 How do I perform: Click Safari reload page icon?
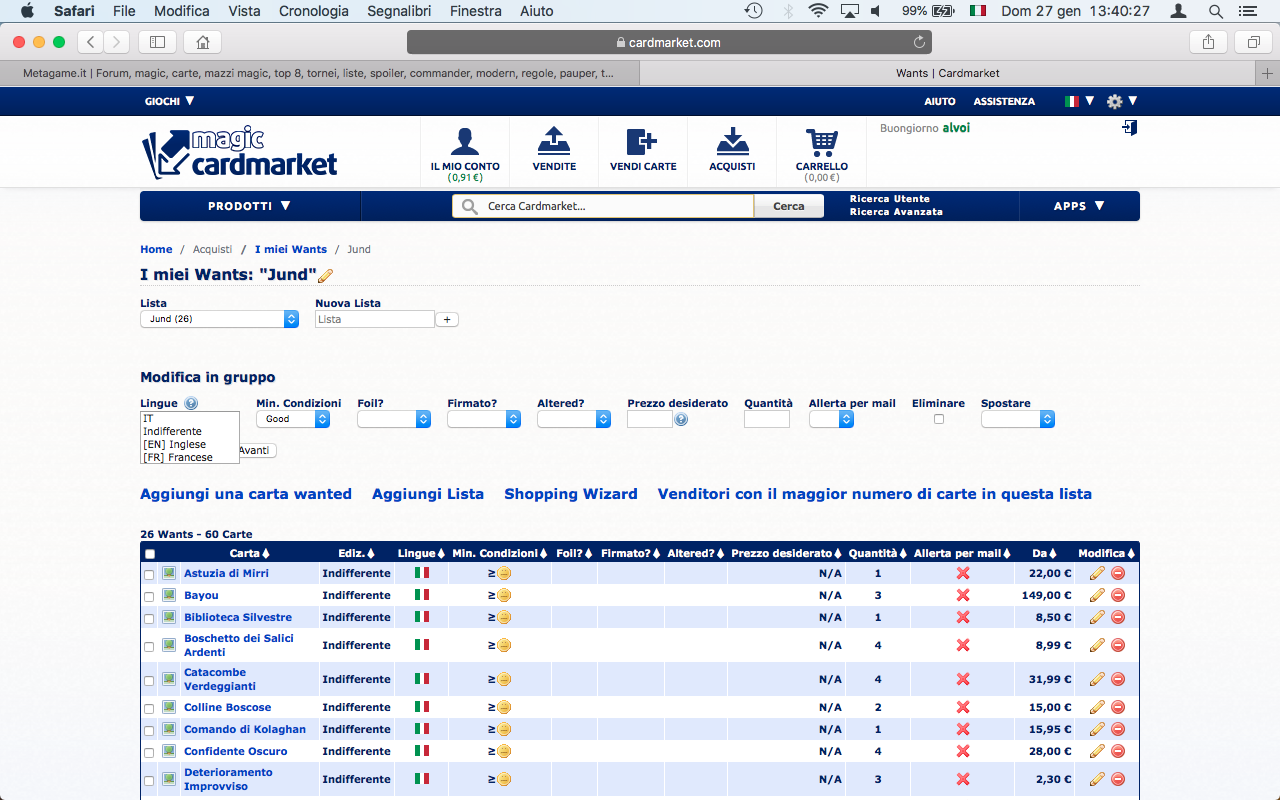(919, 42)
